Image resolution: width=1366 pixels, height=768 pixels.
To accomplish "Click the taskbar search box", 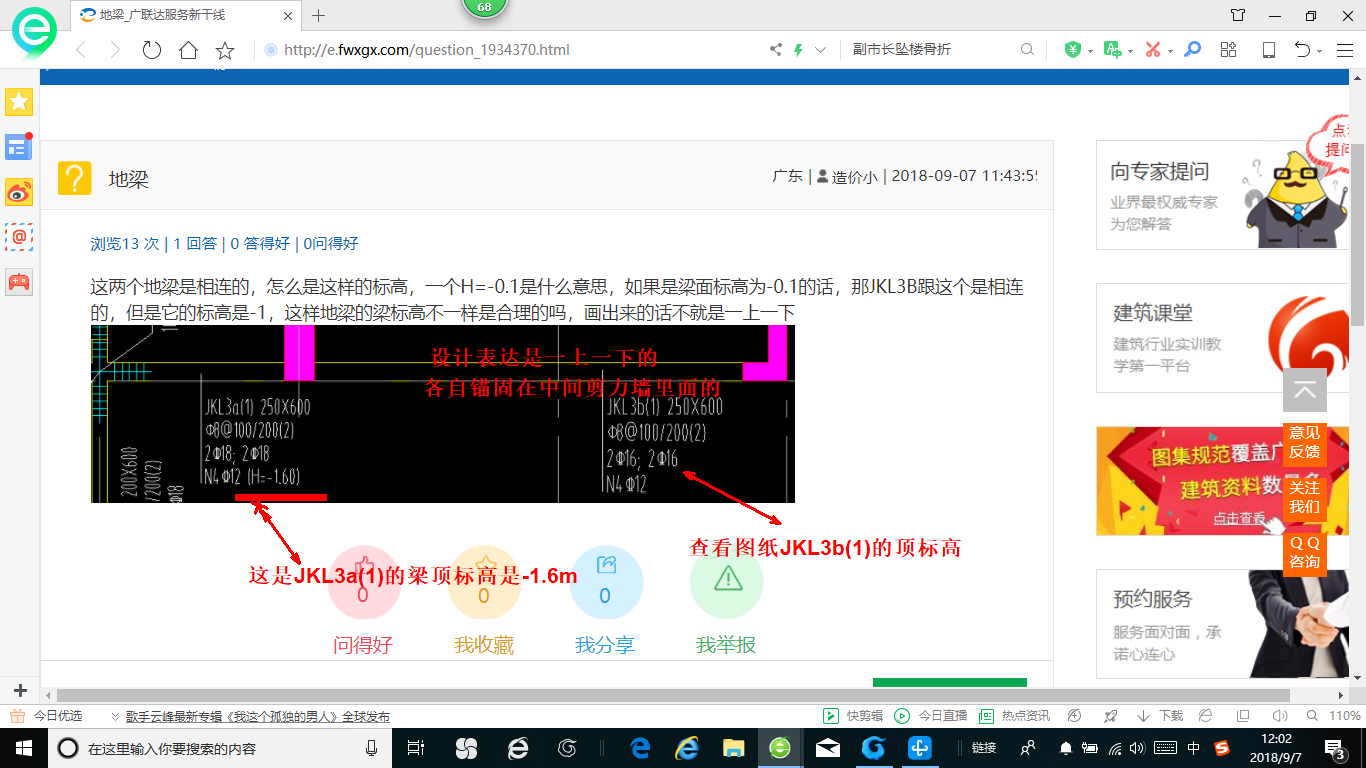I will pyautogui.click(x=218, y=748).
